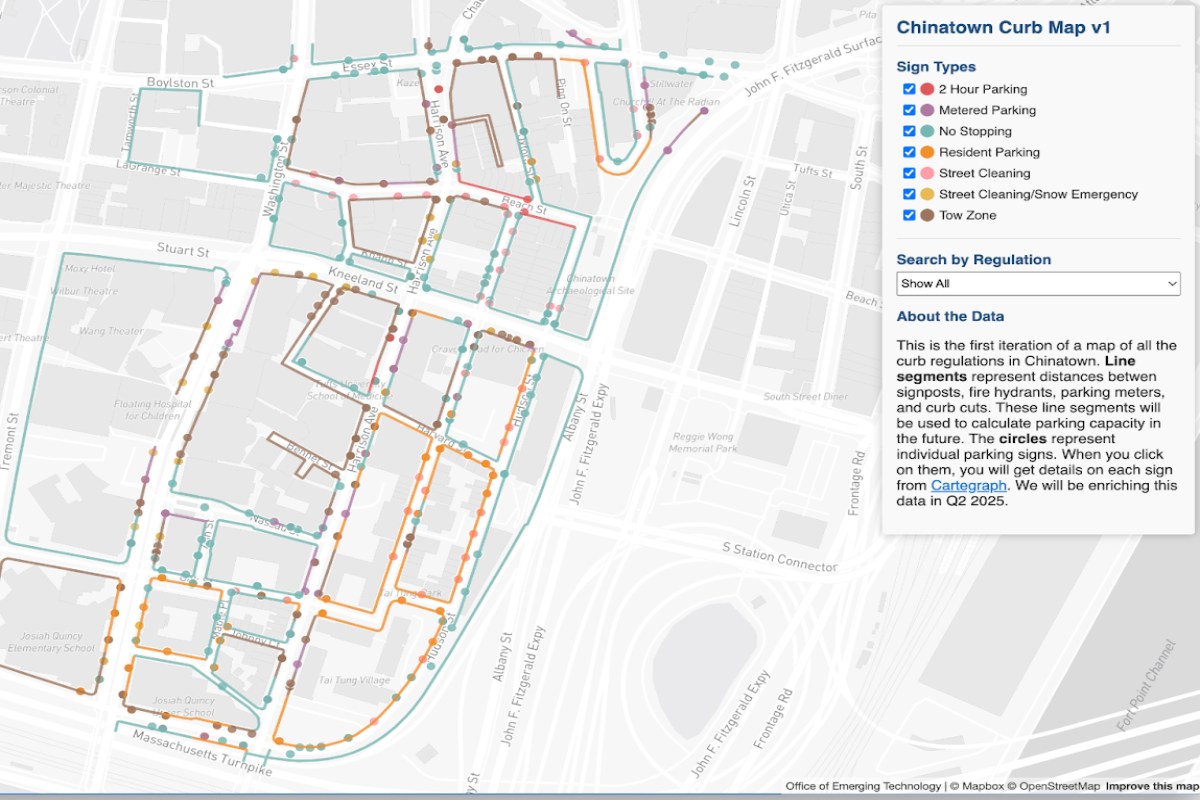
Task: Click the purple metered marker beside the Stillwater label
Action: coord(643,86)
